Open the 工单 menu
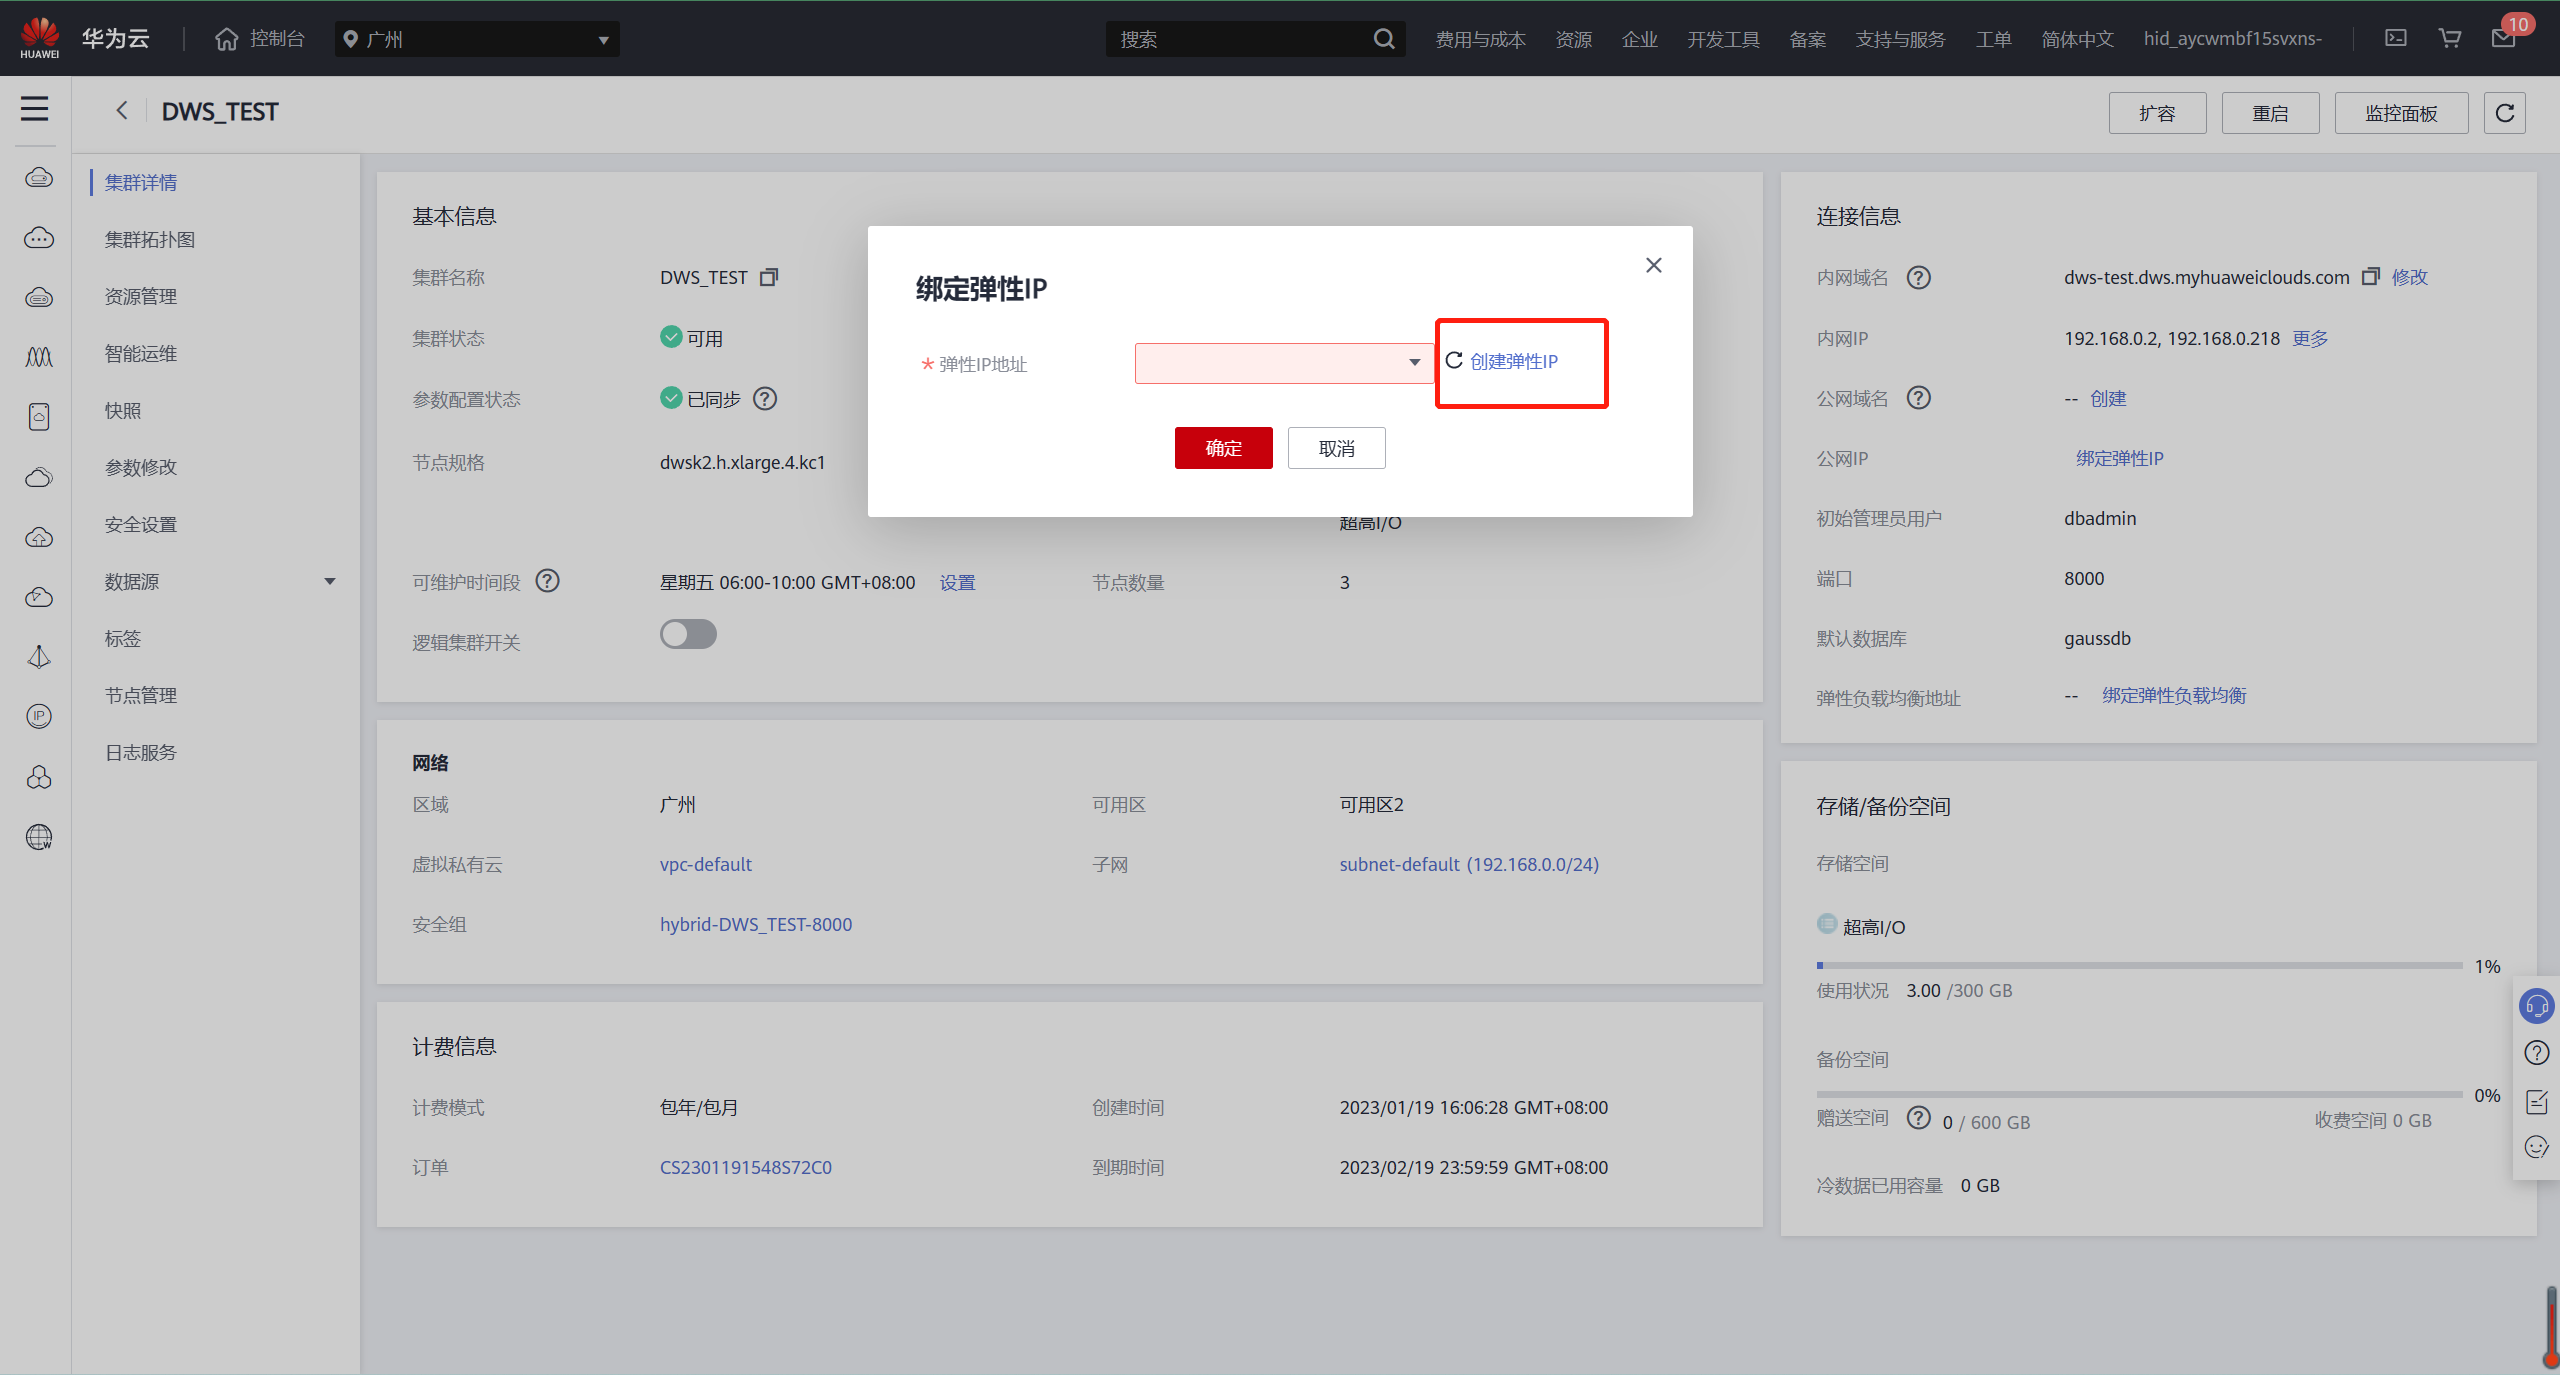The width and height of the screenshot is (2560, 1375). click(x=1994, y=39)
